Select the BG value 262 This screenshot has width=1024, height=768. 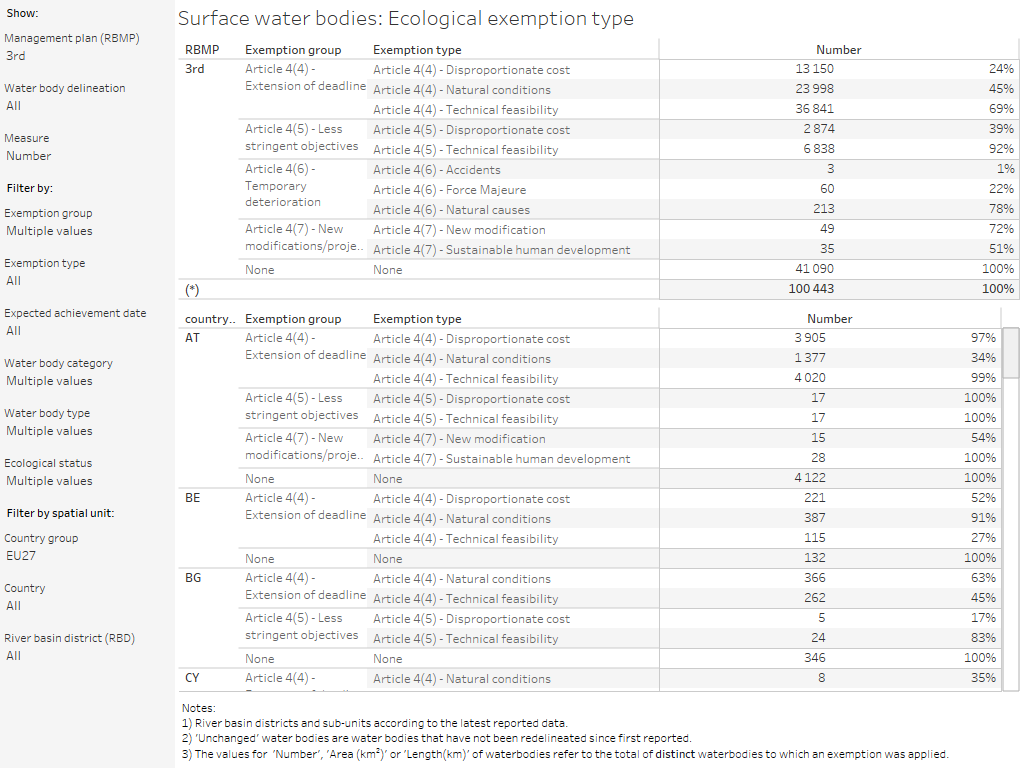pos(814,598)
